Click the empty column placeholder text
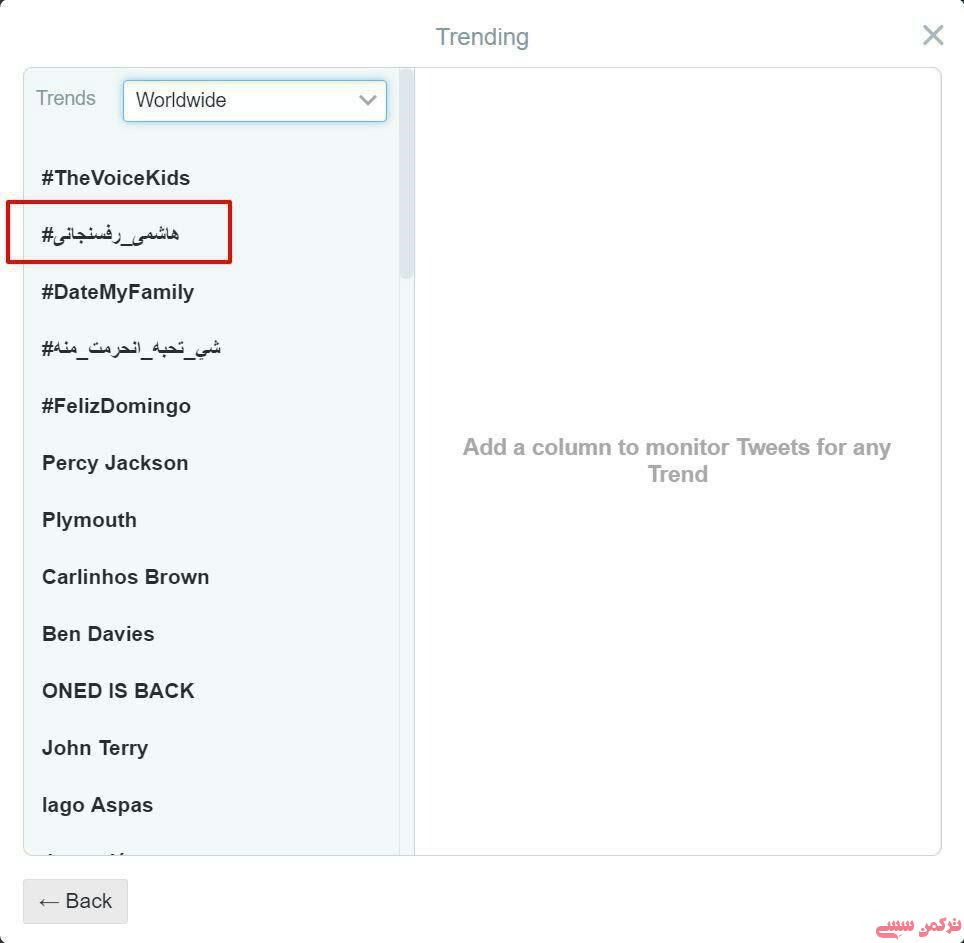 click(x=677, y=461)
